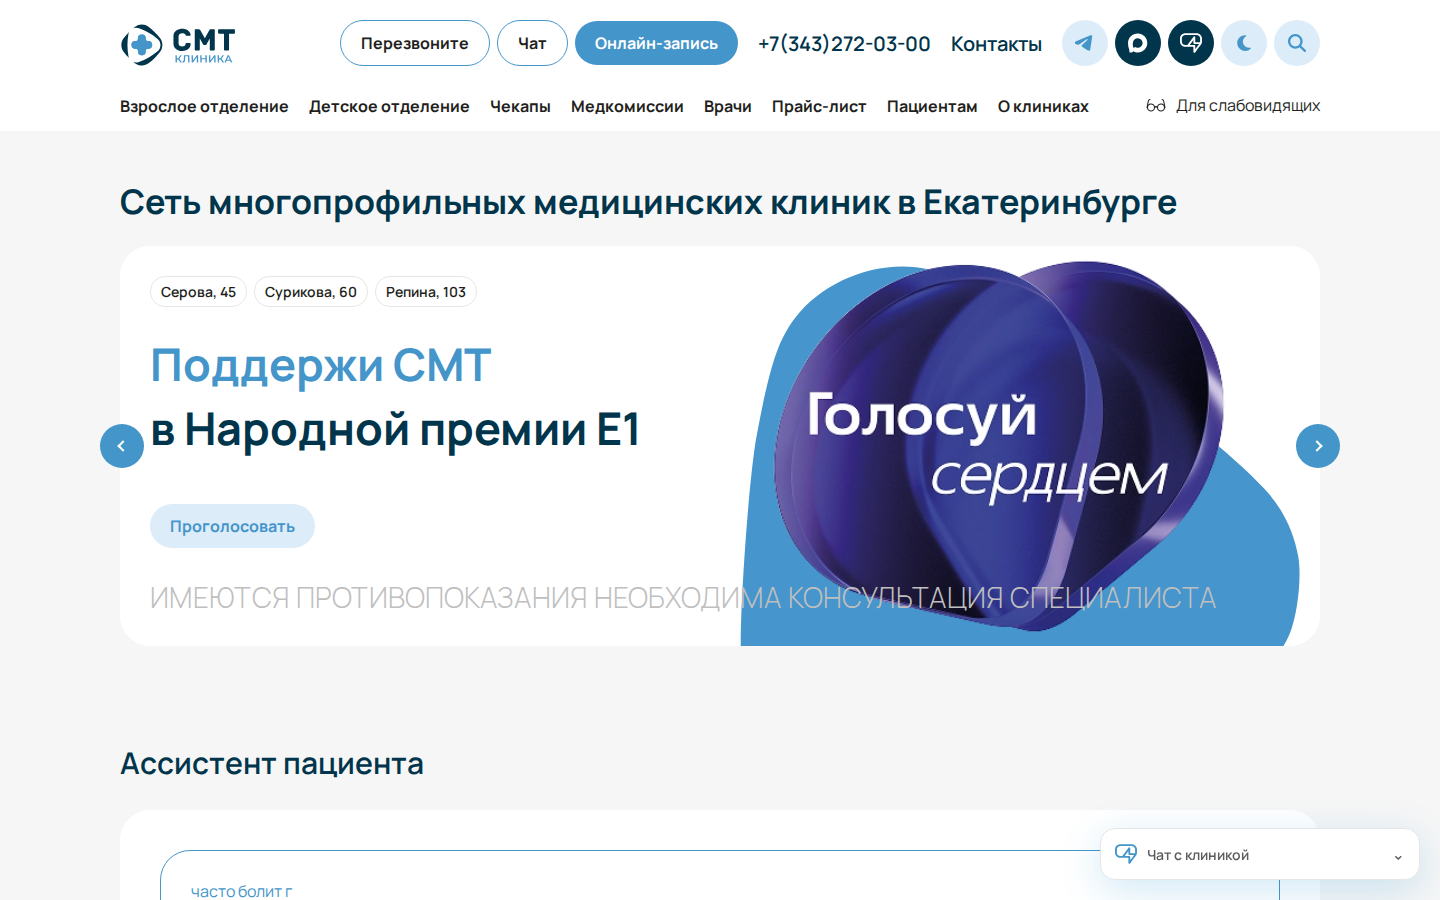Viewport: 1440px width, 900px height.
Task: Open the Онлайн-запись booking button
Action: (656, 43)
